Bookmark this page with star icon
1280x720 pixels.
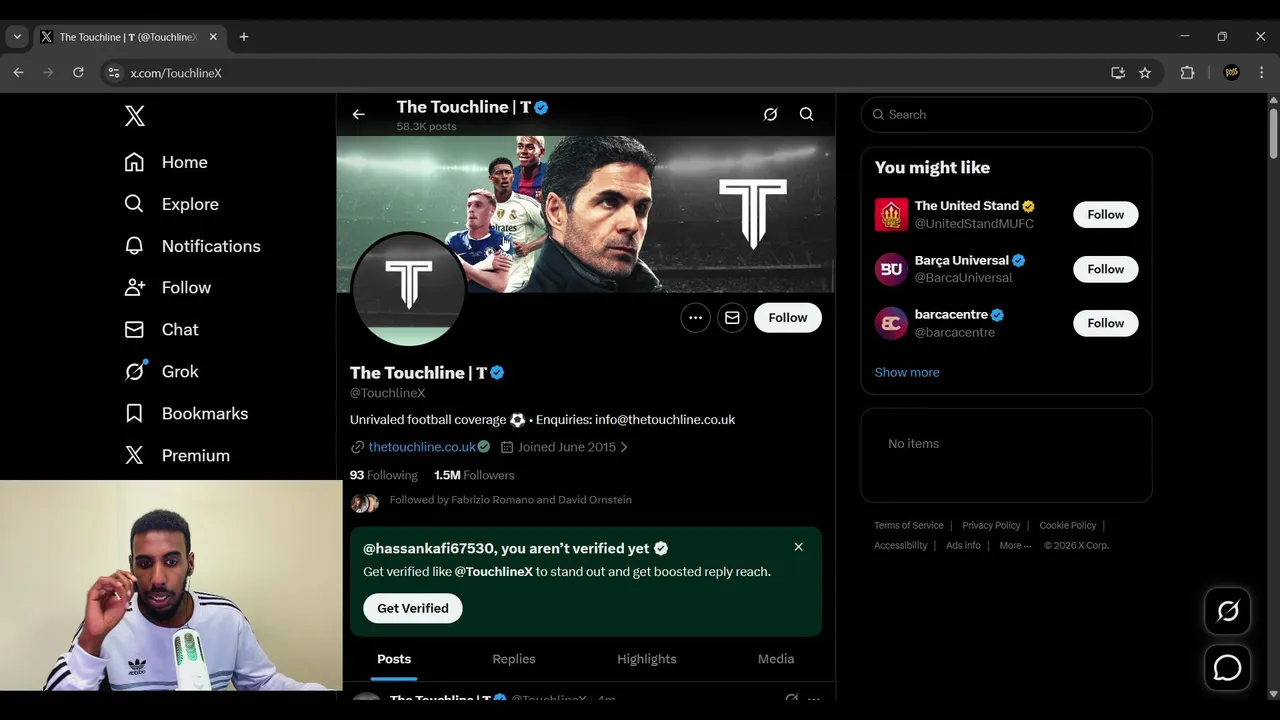pyautogui.click(x=1145, y=73)
